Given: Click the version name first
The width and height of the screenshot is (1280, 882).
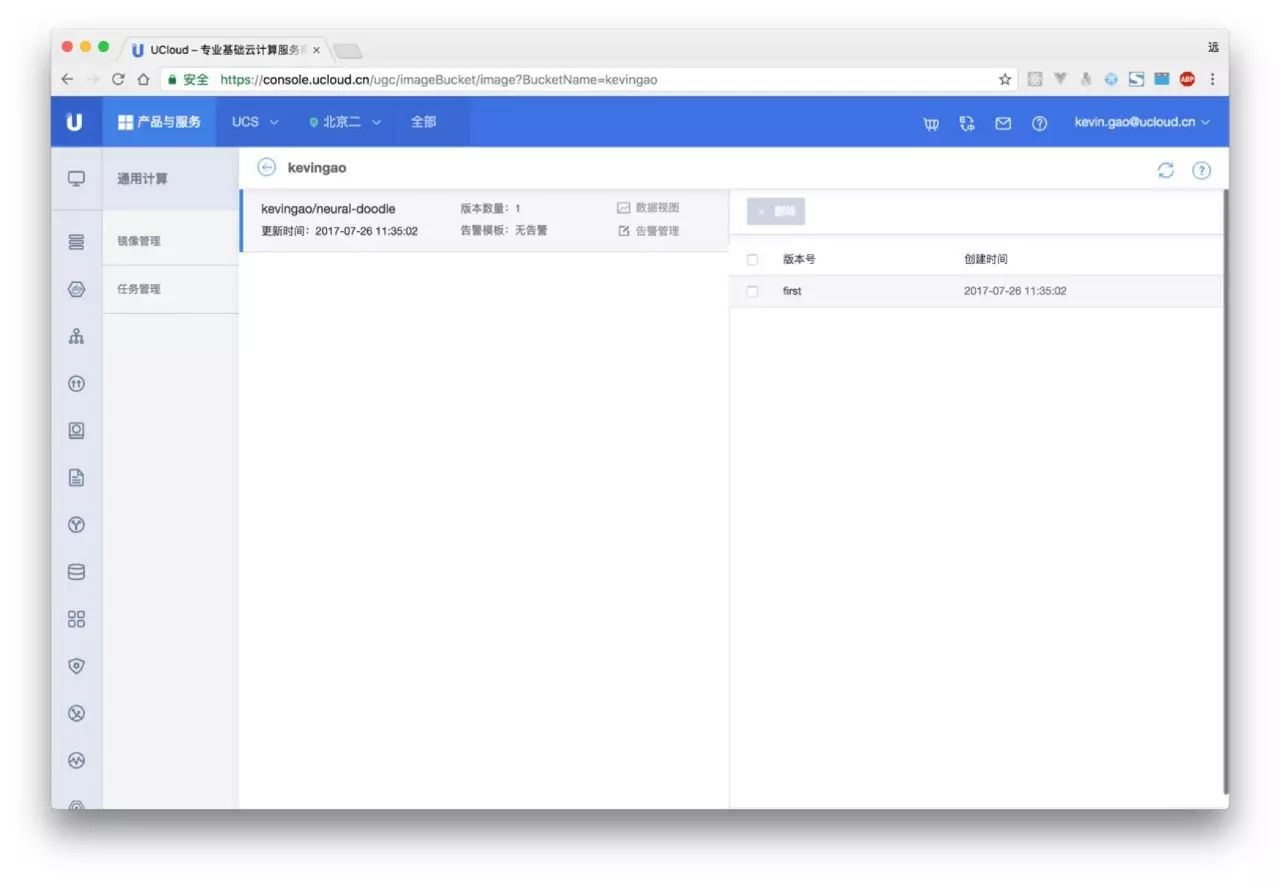Looking at the screenshot, I should (792, 291).
